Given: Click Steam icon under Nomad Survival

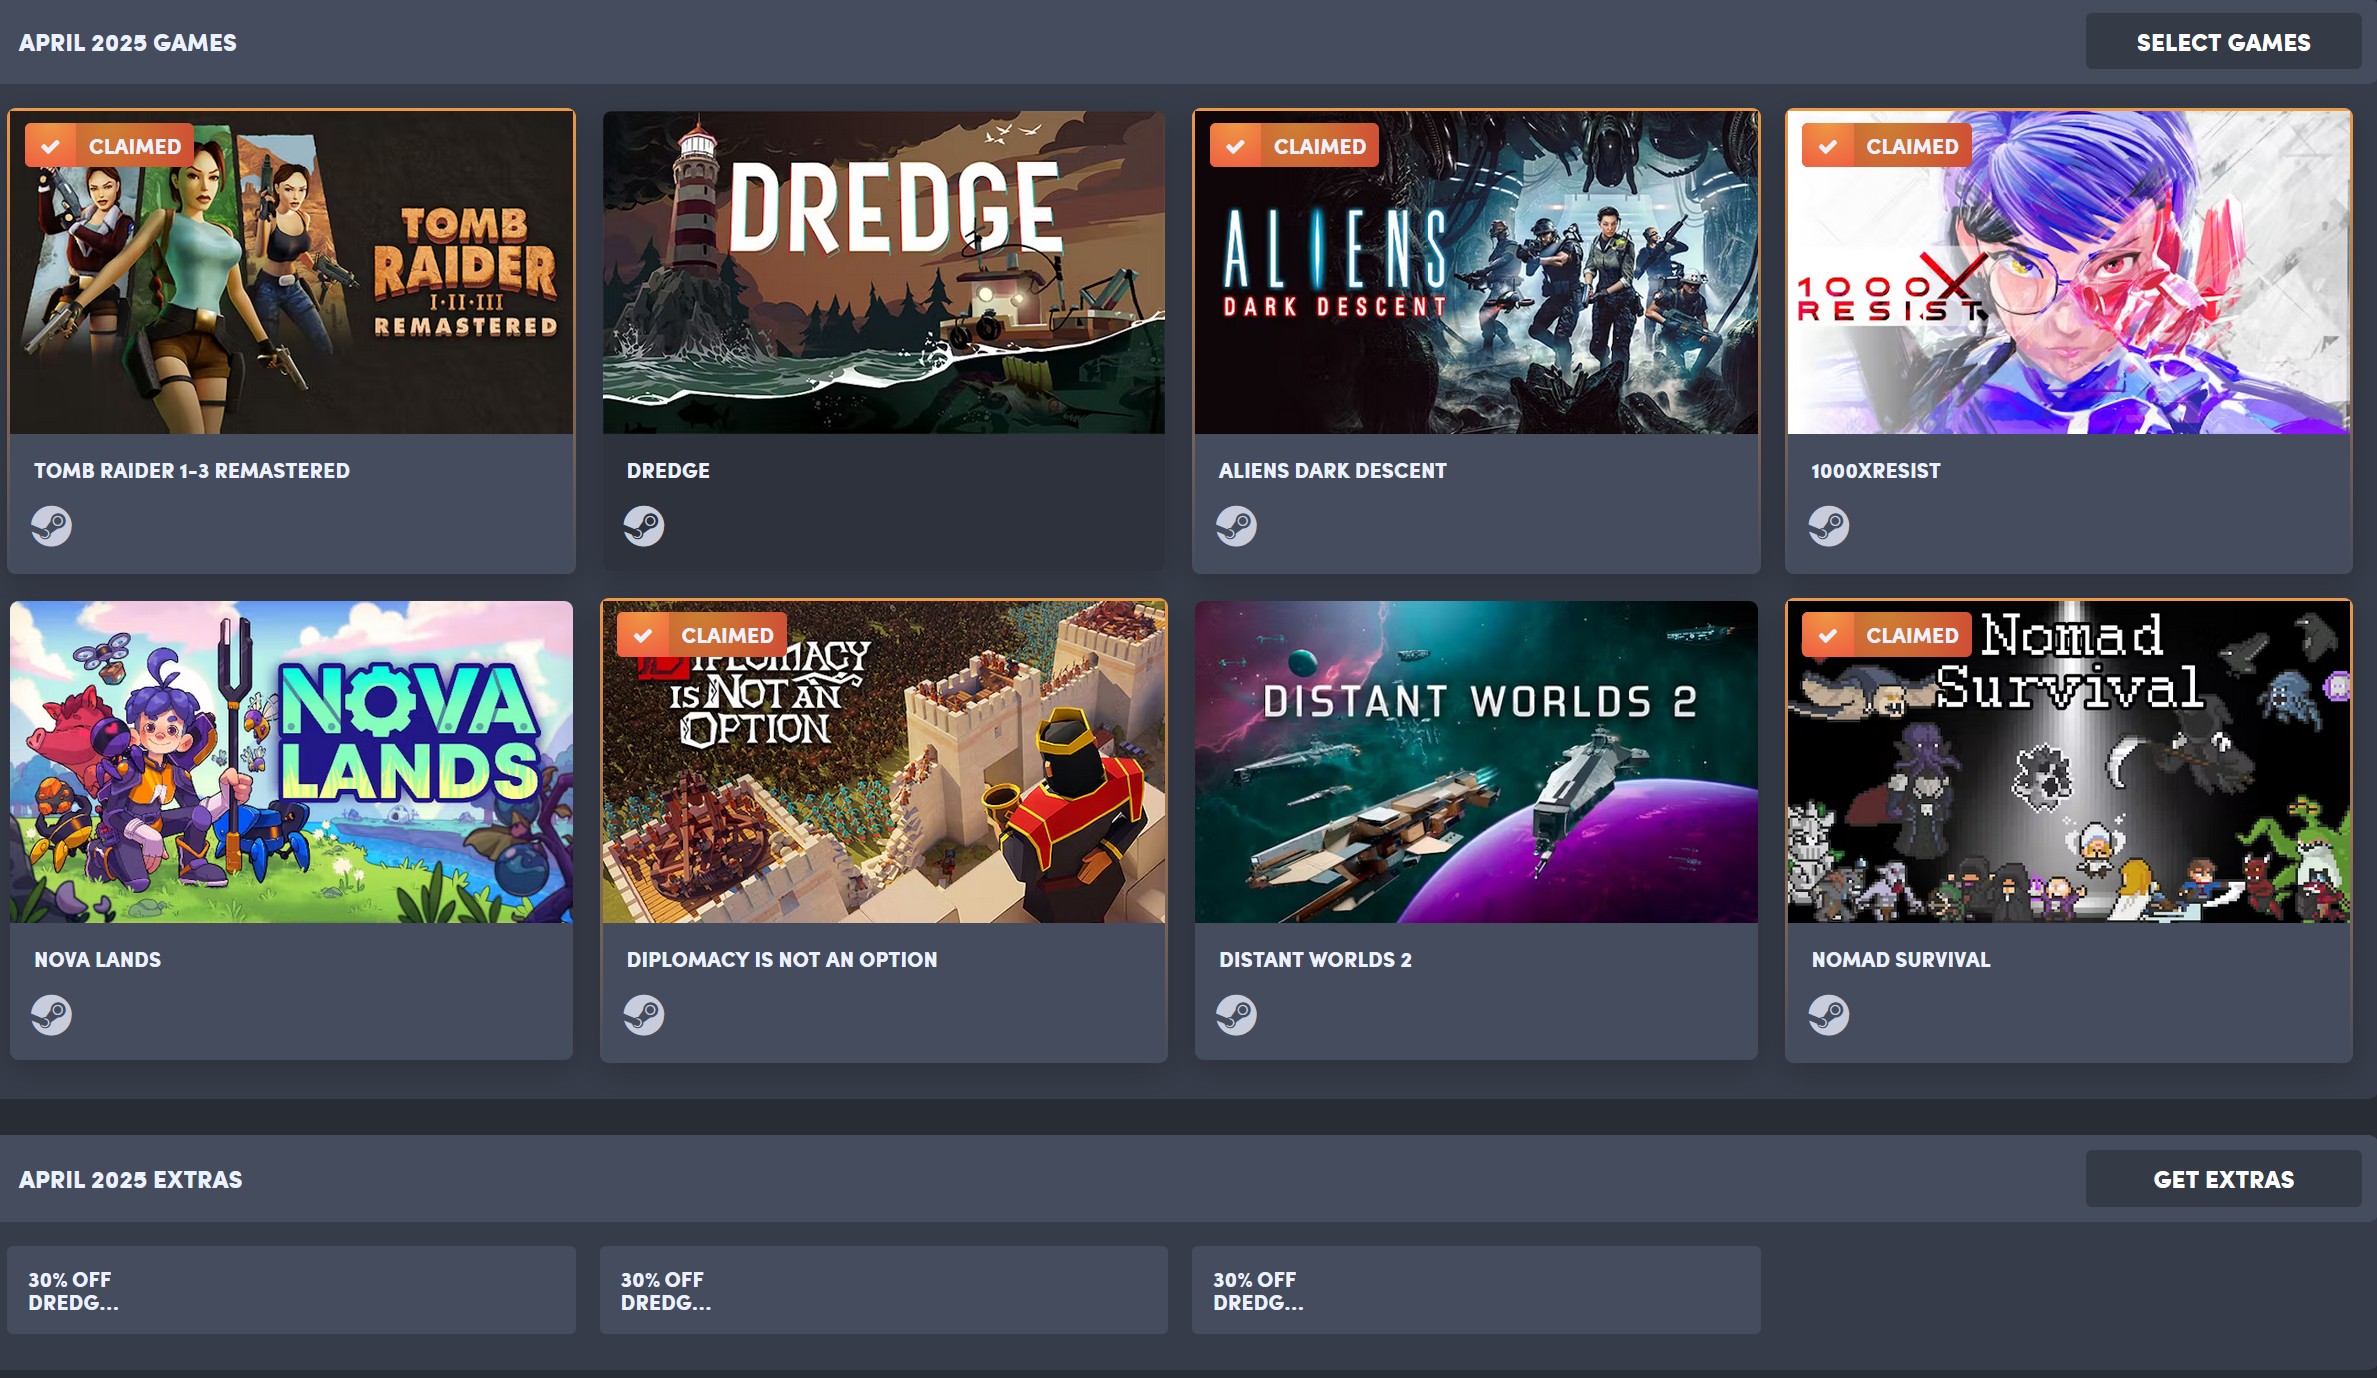Looking at the screenshot, I should click(x=1829, y=1015).
